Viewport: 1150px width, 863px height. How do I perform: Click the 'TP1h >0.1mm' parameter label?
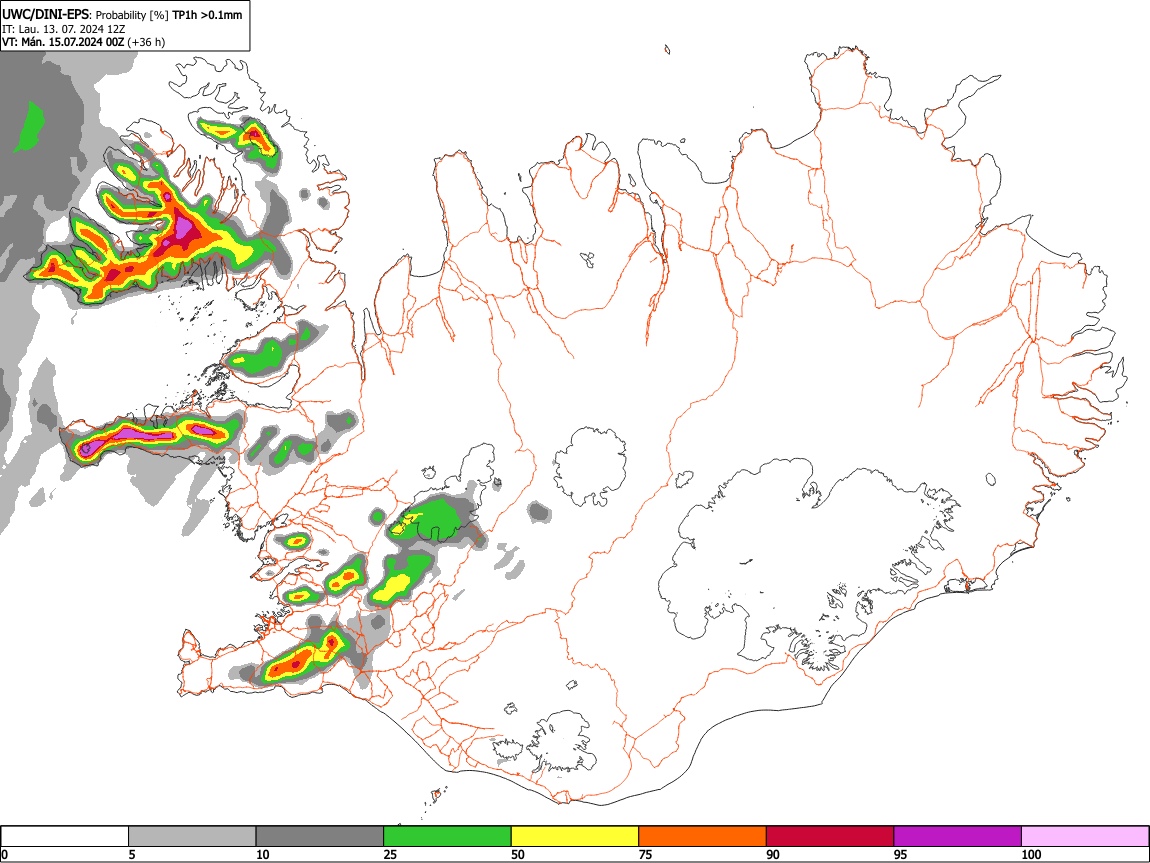[207, 15]
